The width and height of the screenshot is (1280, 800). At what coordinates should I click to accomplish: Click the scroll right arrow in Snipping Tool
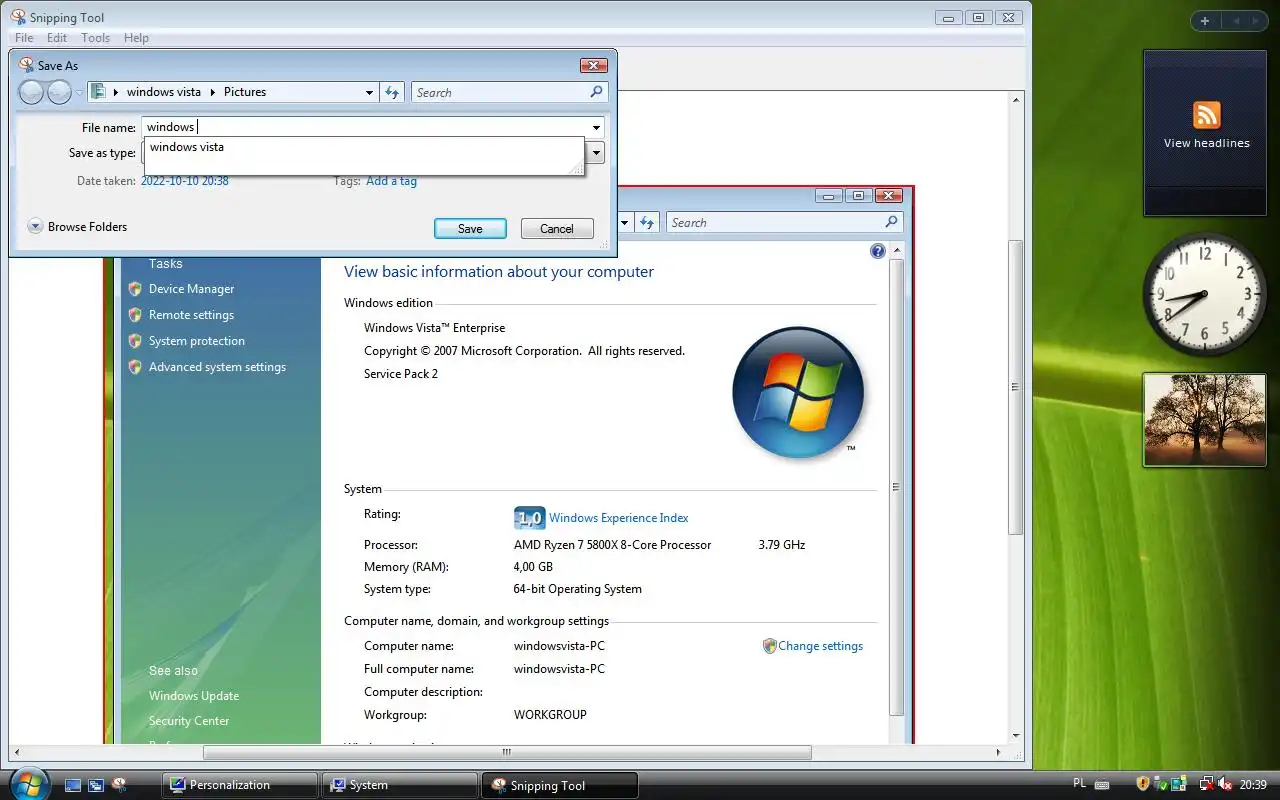[998, 752]
